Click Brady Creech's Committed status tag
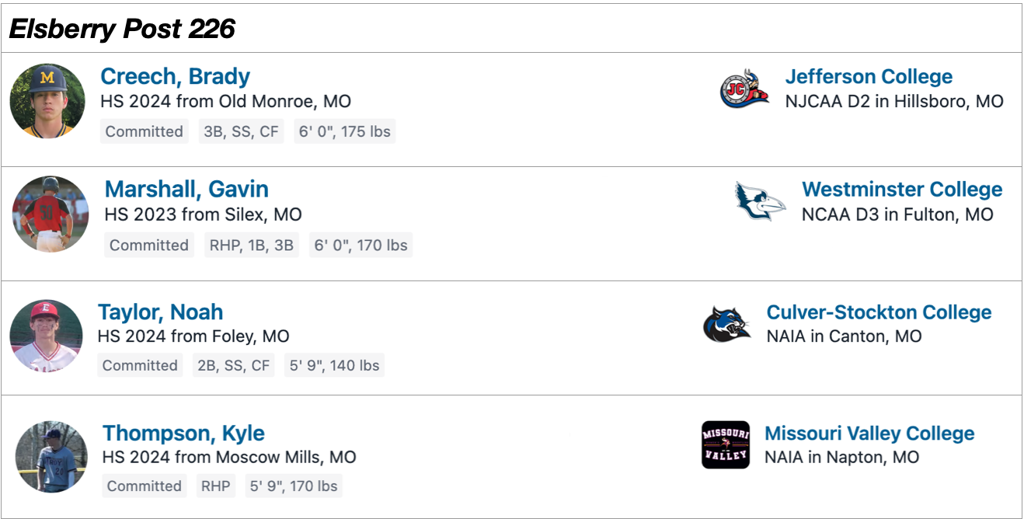The height and width of the screenshot is (519, 1024). tap(144, 132)
